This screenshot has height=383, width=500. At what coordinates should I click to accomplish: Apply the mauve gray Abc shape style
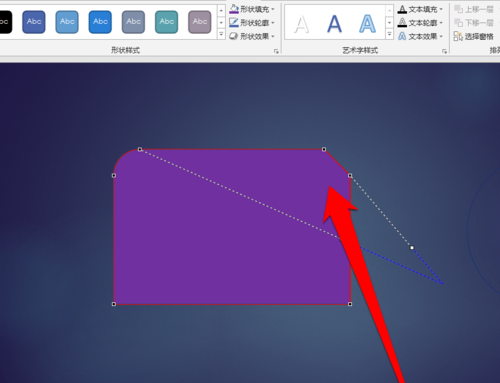coord(200,22)
